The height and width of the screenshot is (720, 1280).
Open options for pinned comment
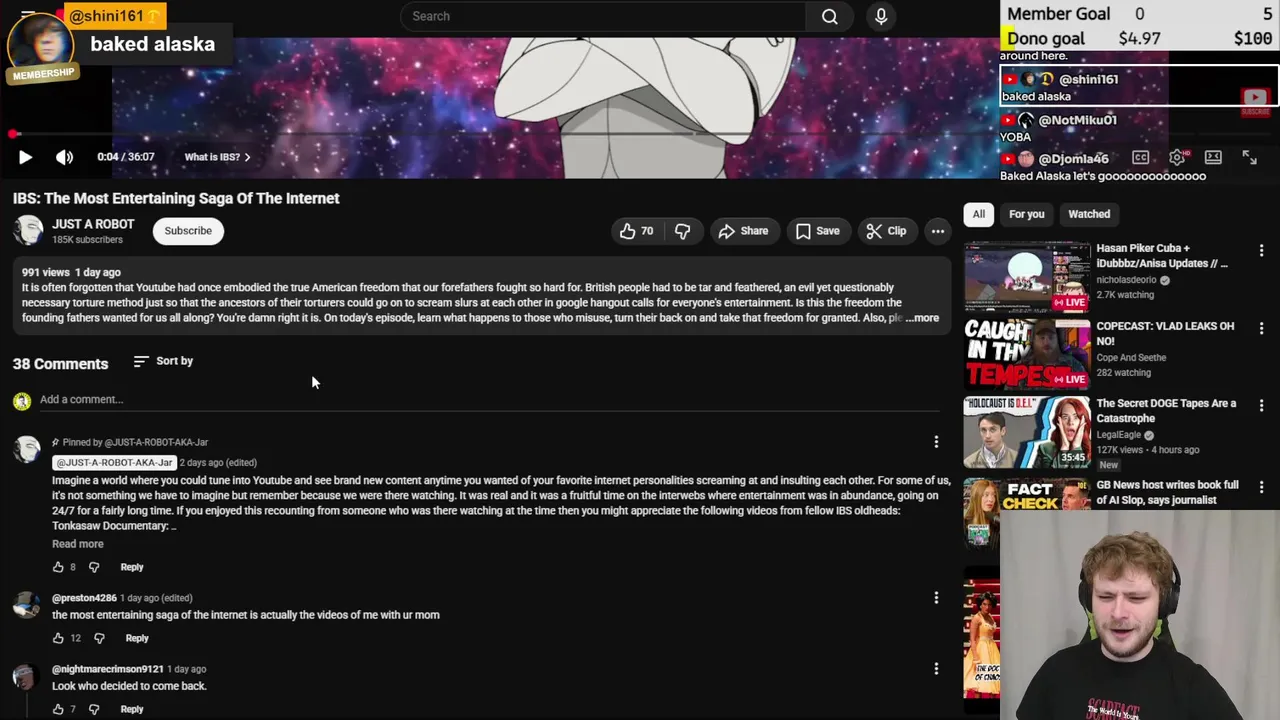point(936,442)
